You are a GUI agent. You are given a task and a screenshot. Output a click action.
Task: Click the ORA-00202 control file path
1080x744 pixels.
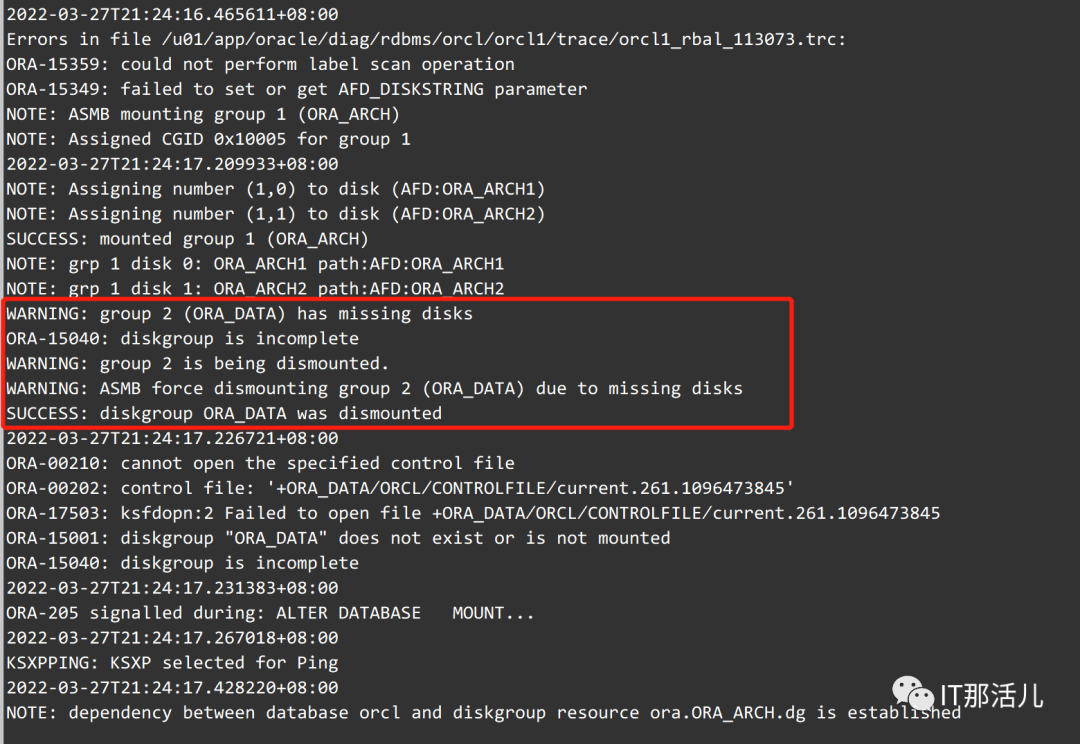(x=530, y=488)
